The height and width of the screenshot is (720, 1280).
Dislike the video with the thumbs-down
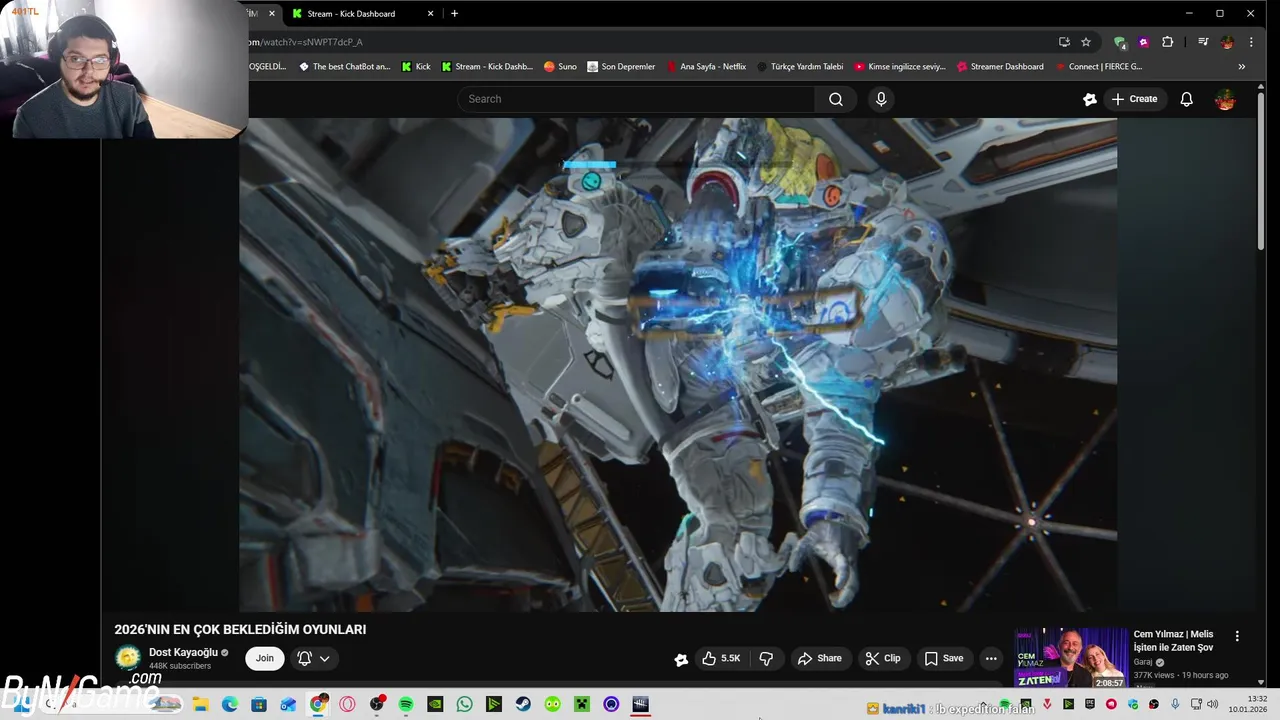pos(766,658)
